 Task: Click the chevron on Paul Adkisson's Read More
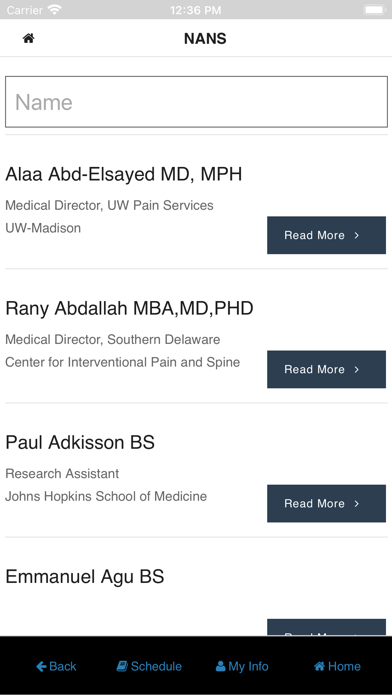[356, 503]
